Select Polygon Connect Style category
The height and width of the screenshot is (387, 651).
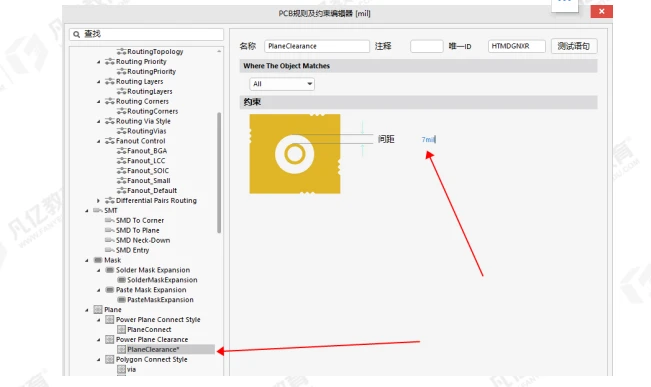152,360
